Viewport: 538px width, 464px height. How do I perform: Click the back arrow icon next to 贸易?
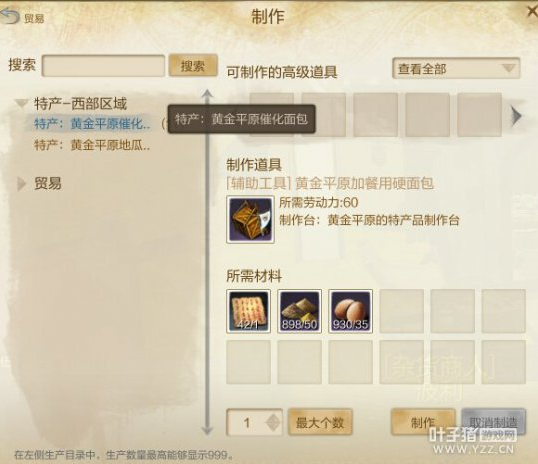[10, 16]
